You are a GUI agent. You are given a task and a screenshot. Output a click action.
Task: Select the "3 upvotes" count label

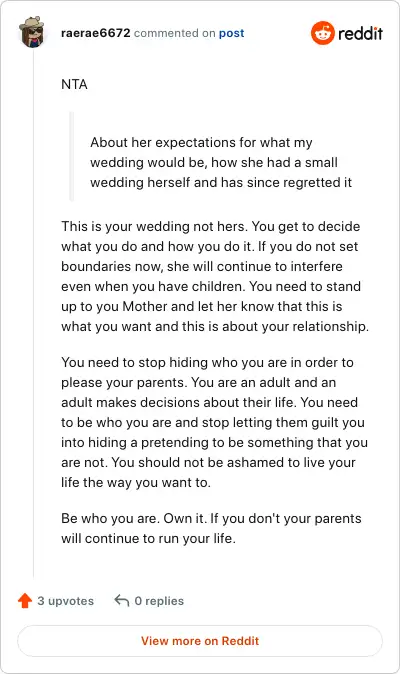65,601
